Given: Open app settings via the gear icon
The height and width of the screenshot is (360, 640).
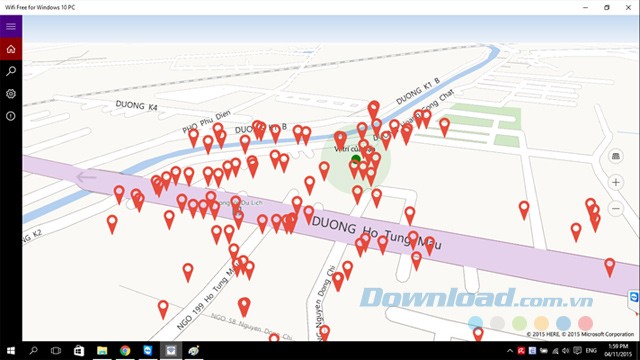Looking at the screenshot, I should click(x=11, y=94).
